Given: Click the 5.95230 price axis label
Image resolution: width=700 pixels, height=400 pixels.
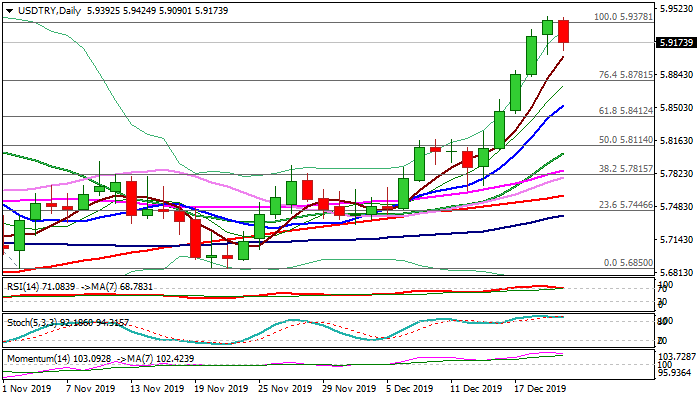Looking at the screenshot, I should [677, 8].
